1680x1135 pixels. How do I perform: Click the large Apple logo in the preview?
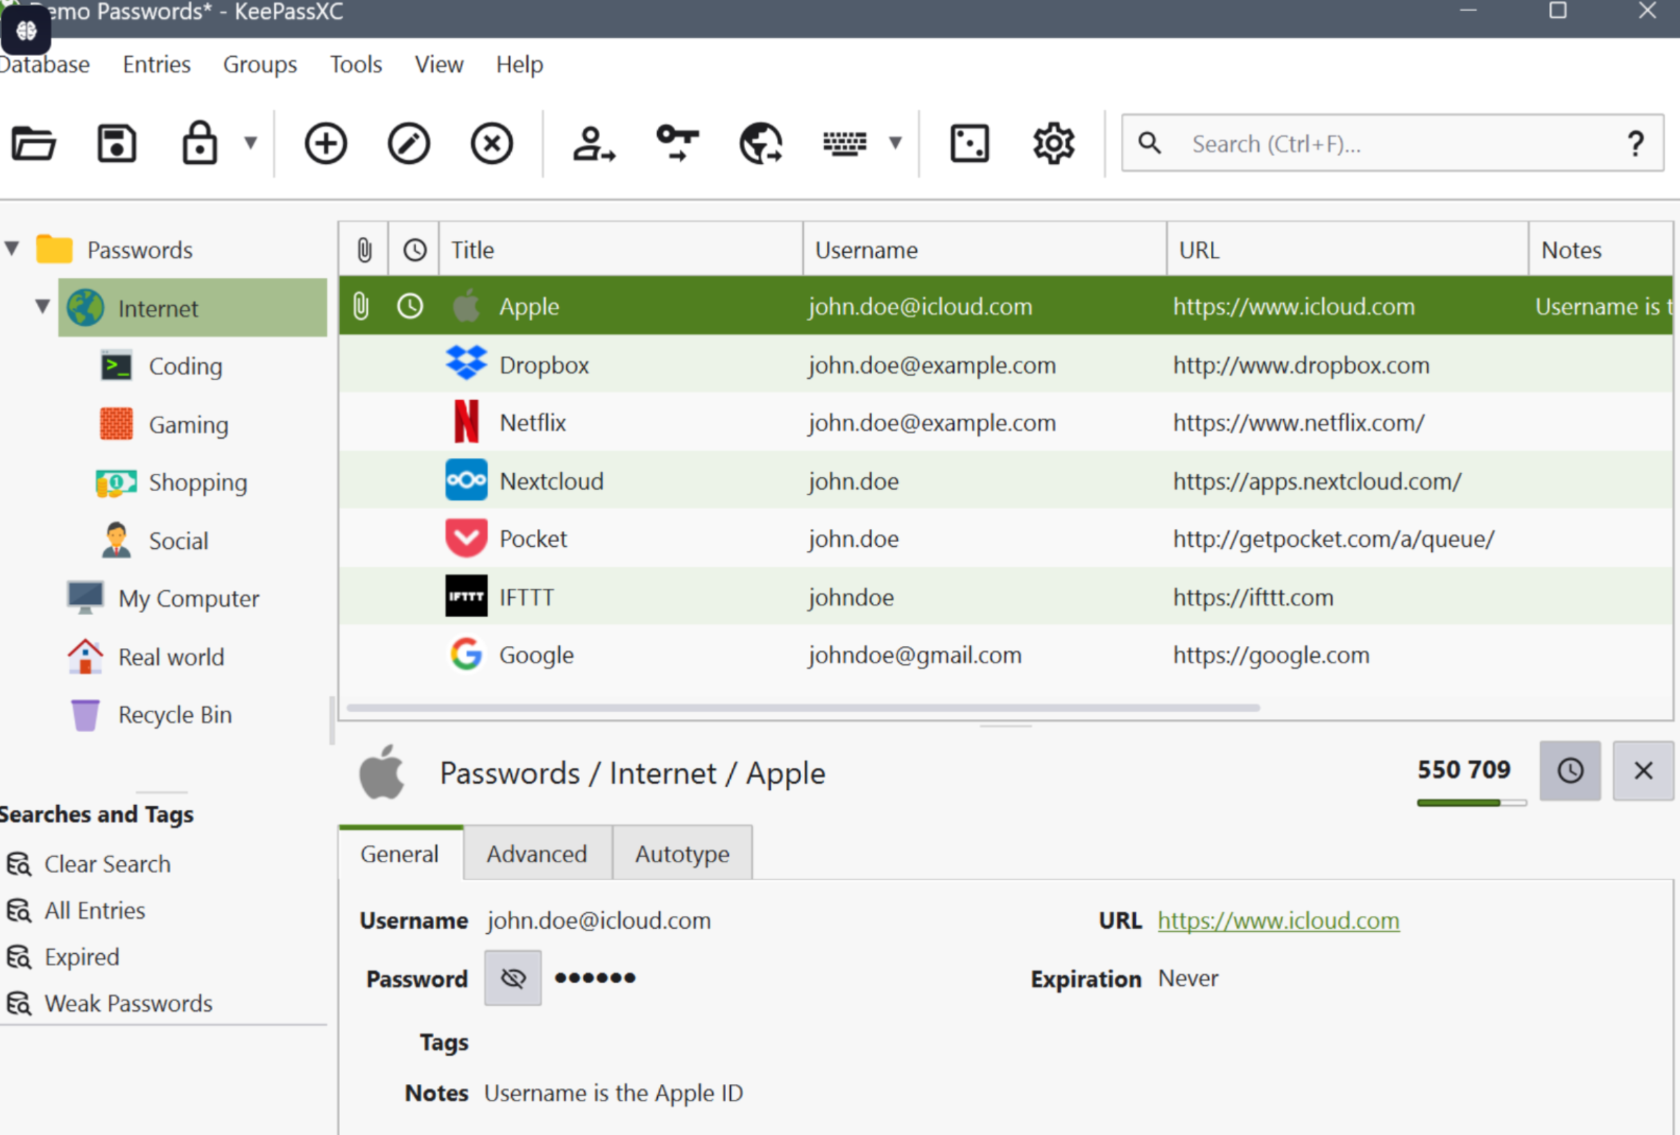382,772
